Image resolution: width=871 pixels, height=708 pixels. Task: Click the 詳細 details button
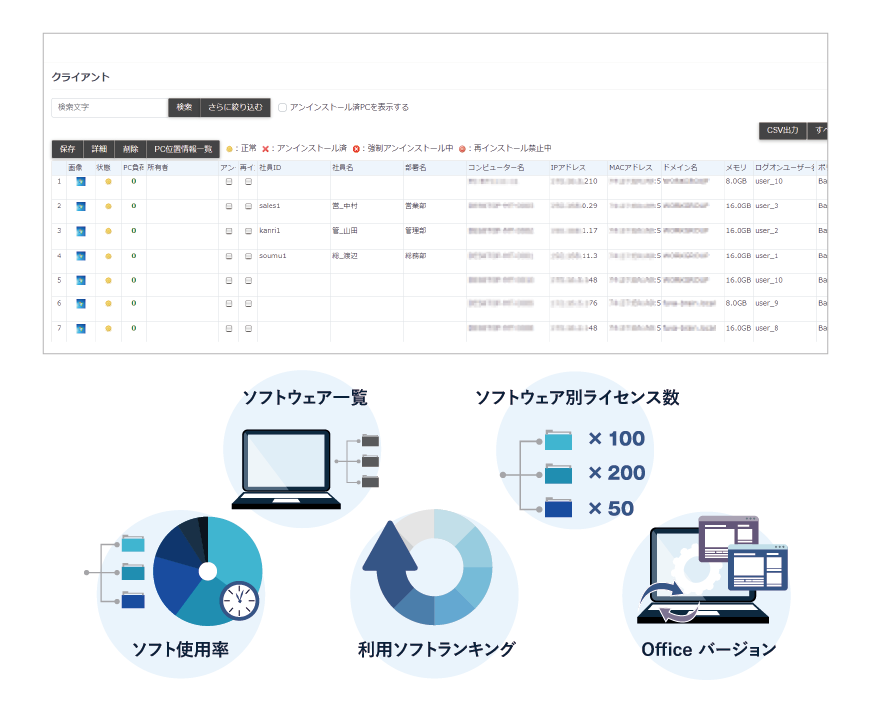tap(99, 149)
